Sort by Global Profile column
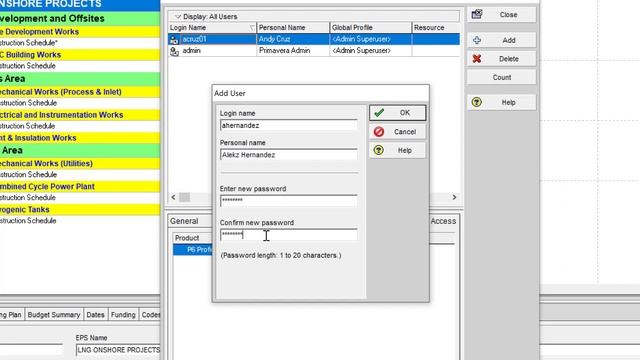 tap(371, 28)
